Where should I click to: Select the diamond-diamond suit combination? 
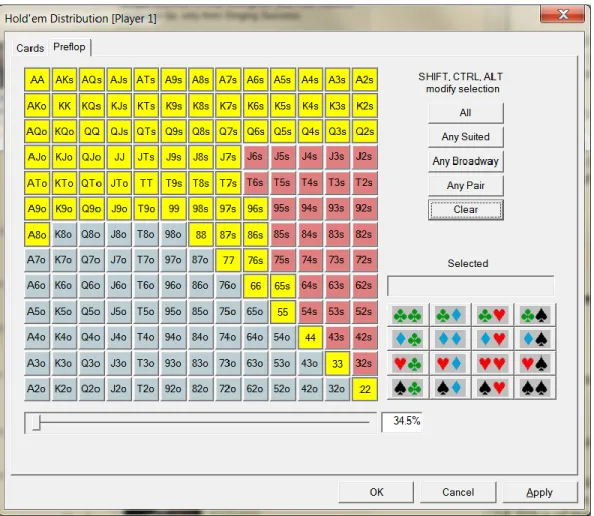point(450,339)
